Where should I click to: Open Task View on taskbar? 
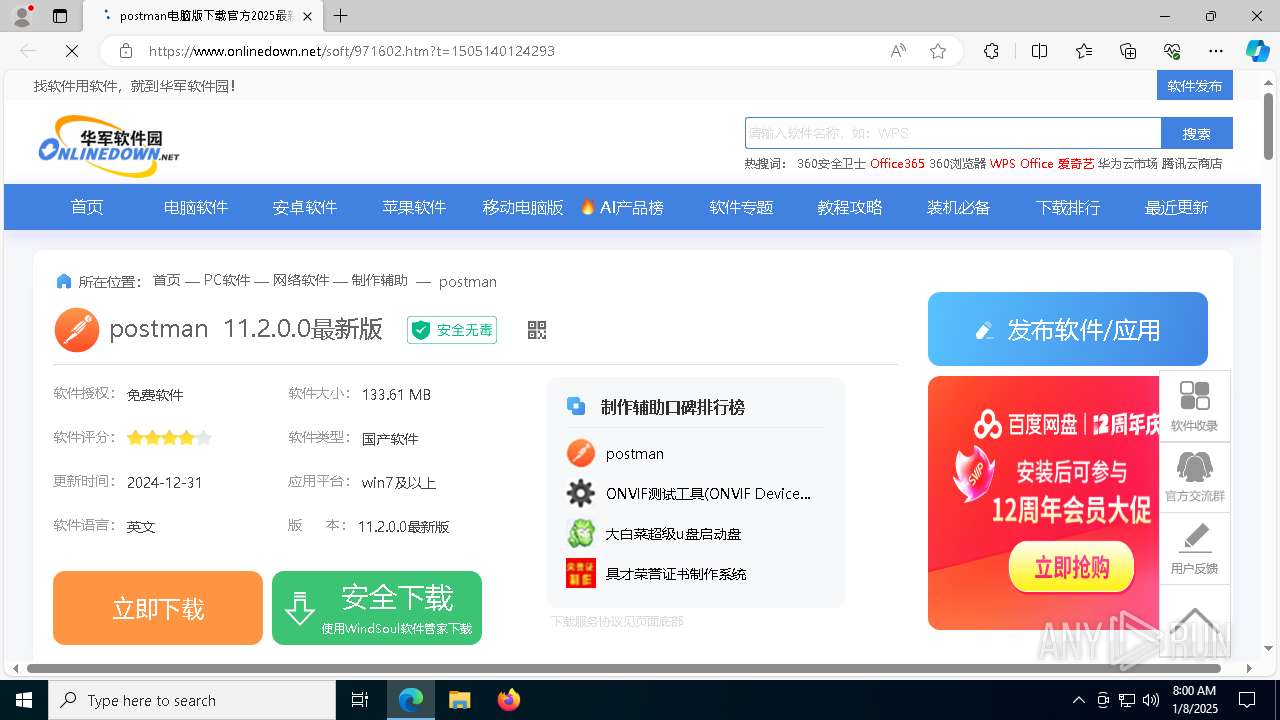coord(360,700)
